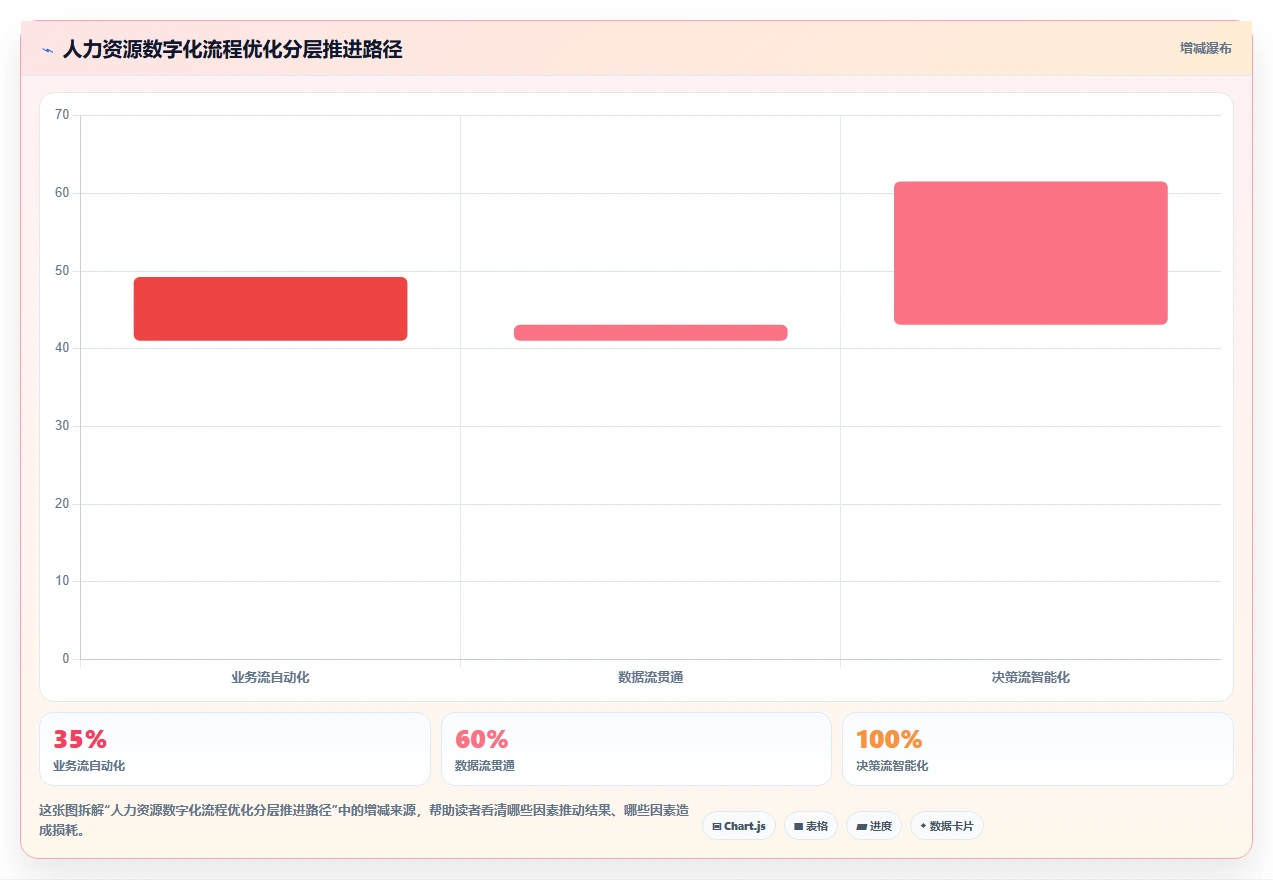Open the 35% 业务流自动化 stat card
1273x880 pixels.
(235, 749)
